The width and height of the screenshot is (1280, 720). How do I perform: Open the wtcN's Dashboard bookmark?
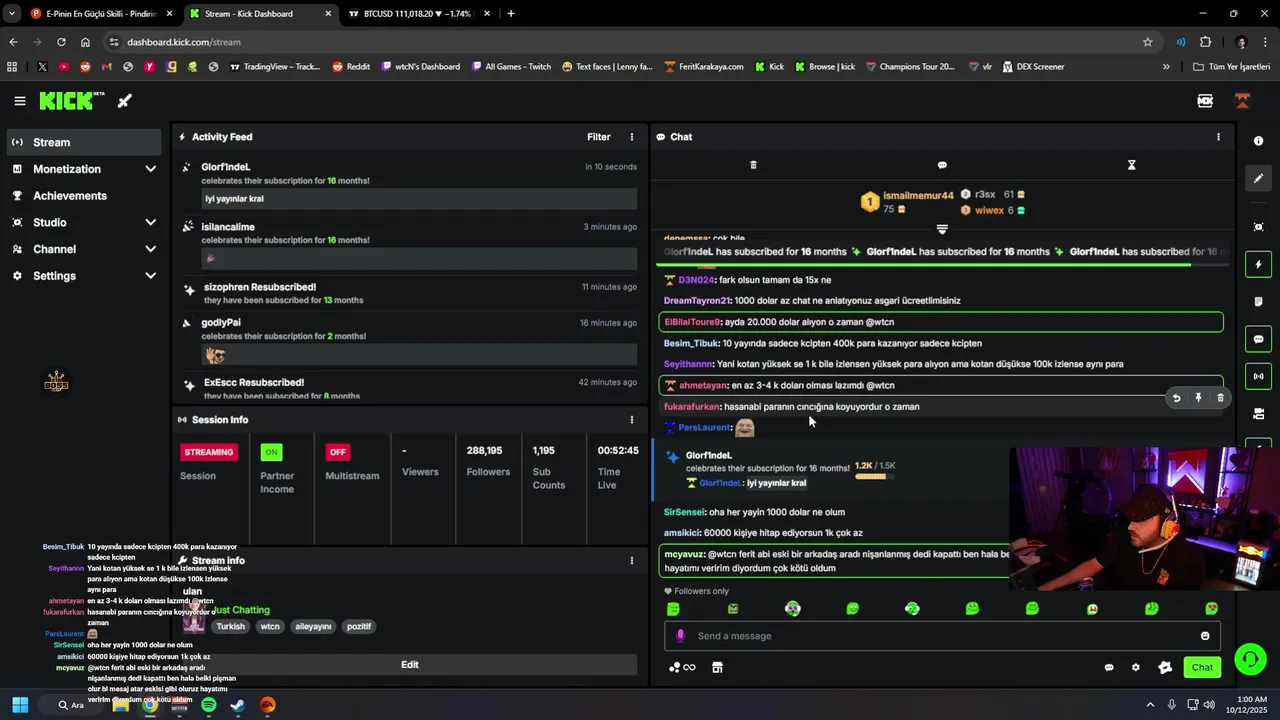tap(421, 67)
